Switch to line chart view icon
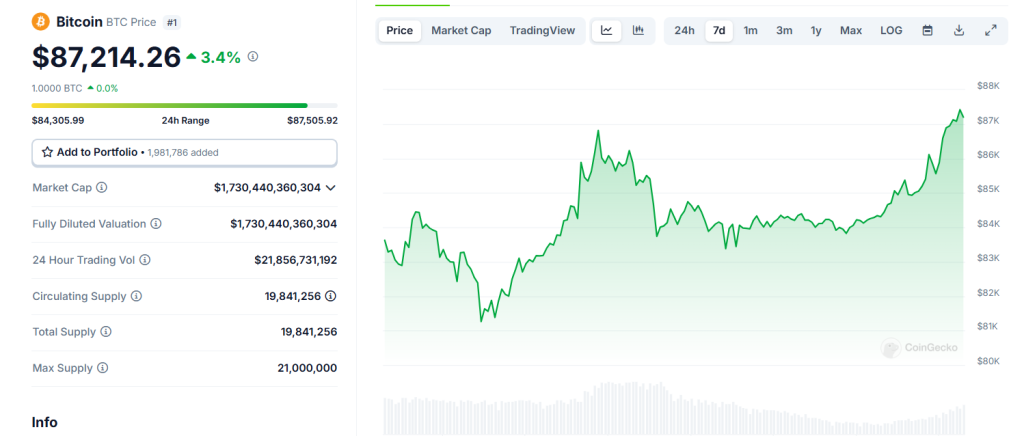Image resolution: width=1024 pixels, height=436 pixels. 607,31
